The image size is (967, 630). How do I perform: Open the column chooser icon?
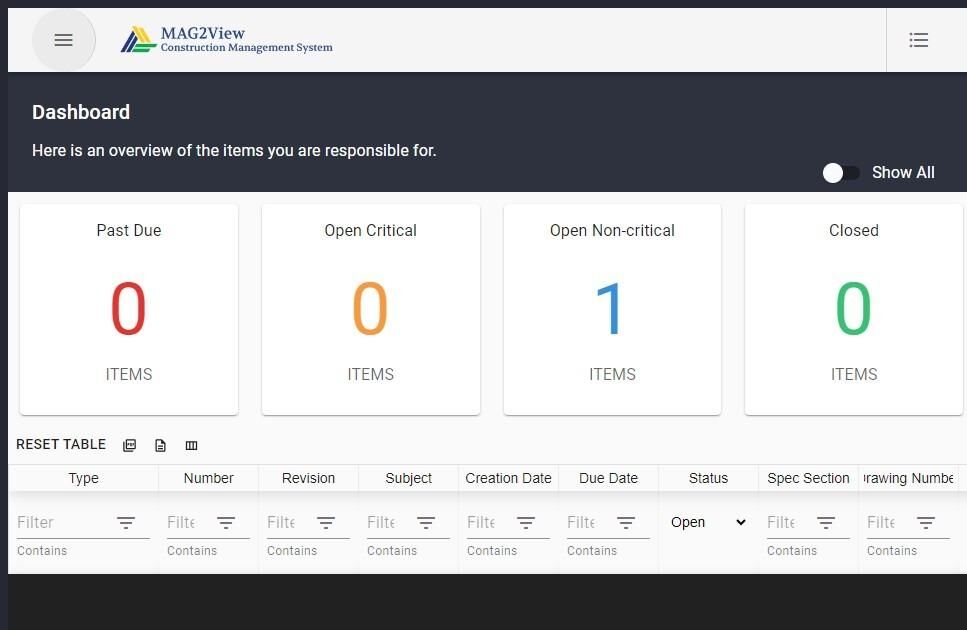click(191, 445)
